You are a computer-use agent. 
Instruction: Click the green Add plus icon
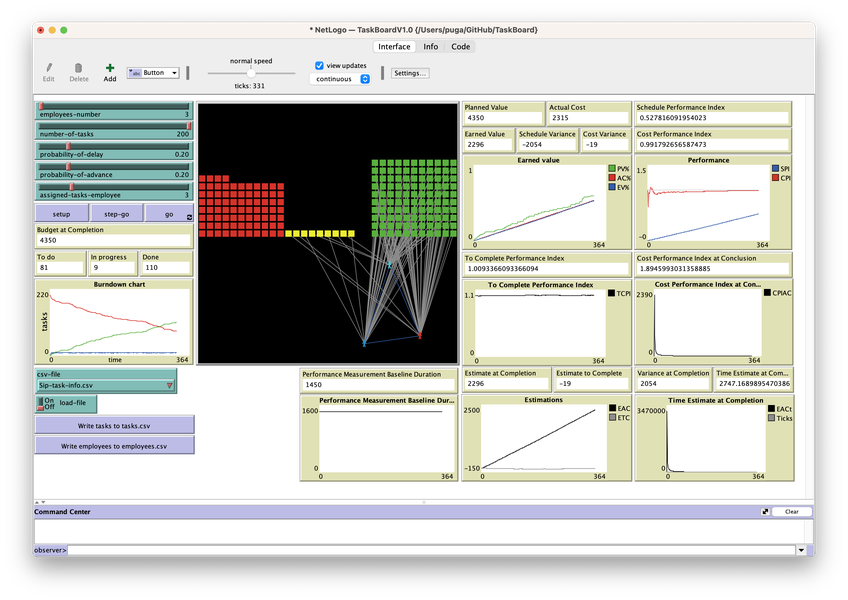110,67
